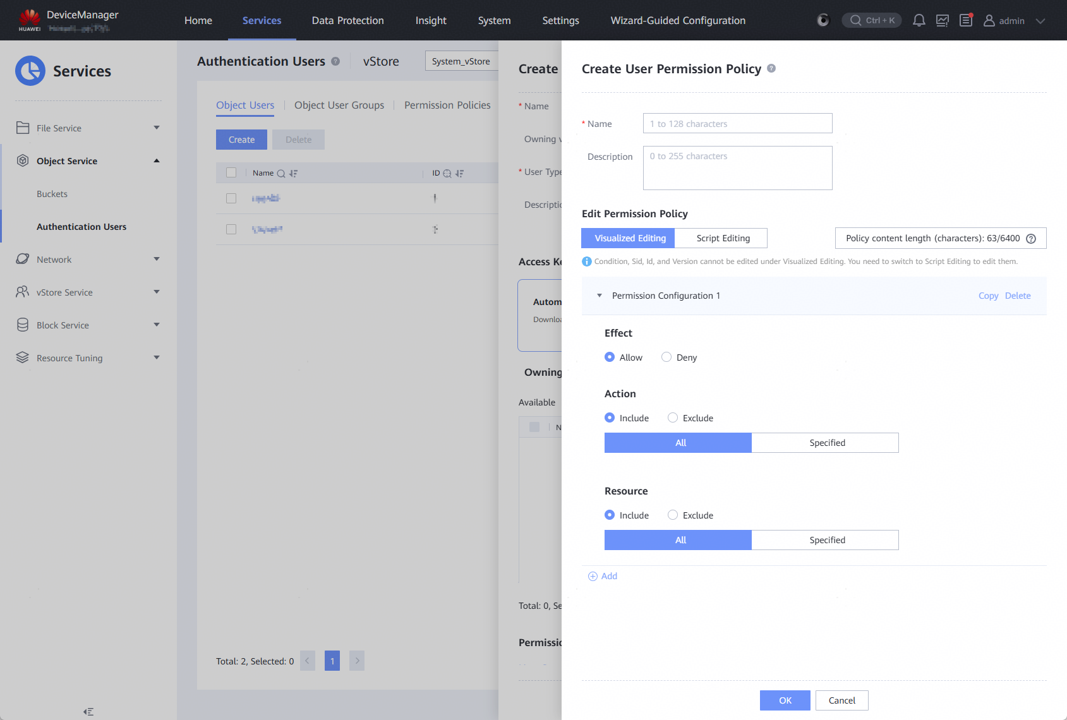Choose Exclude under Action
This screenshot has width=1067, height=720.
672,418
